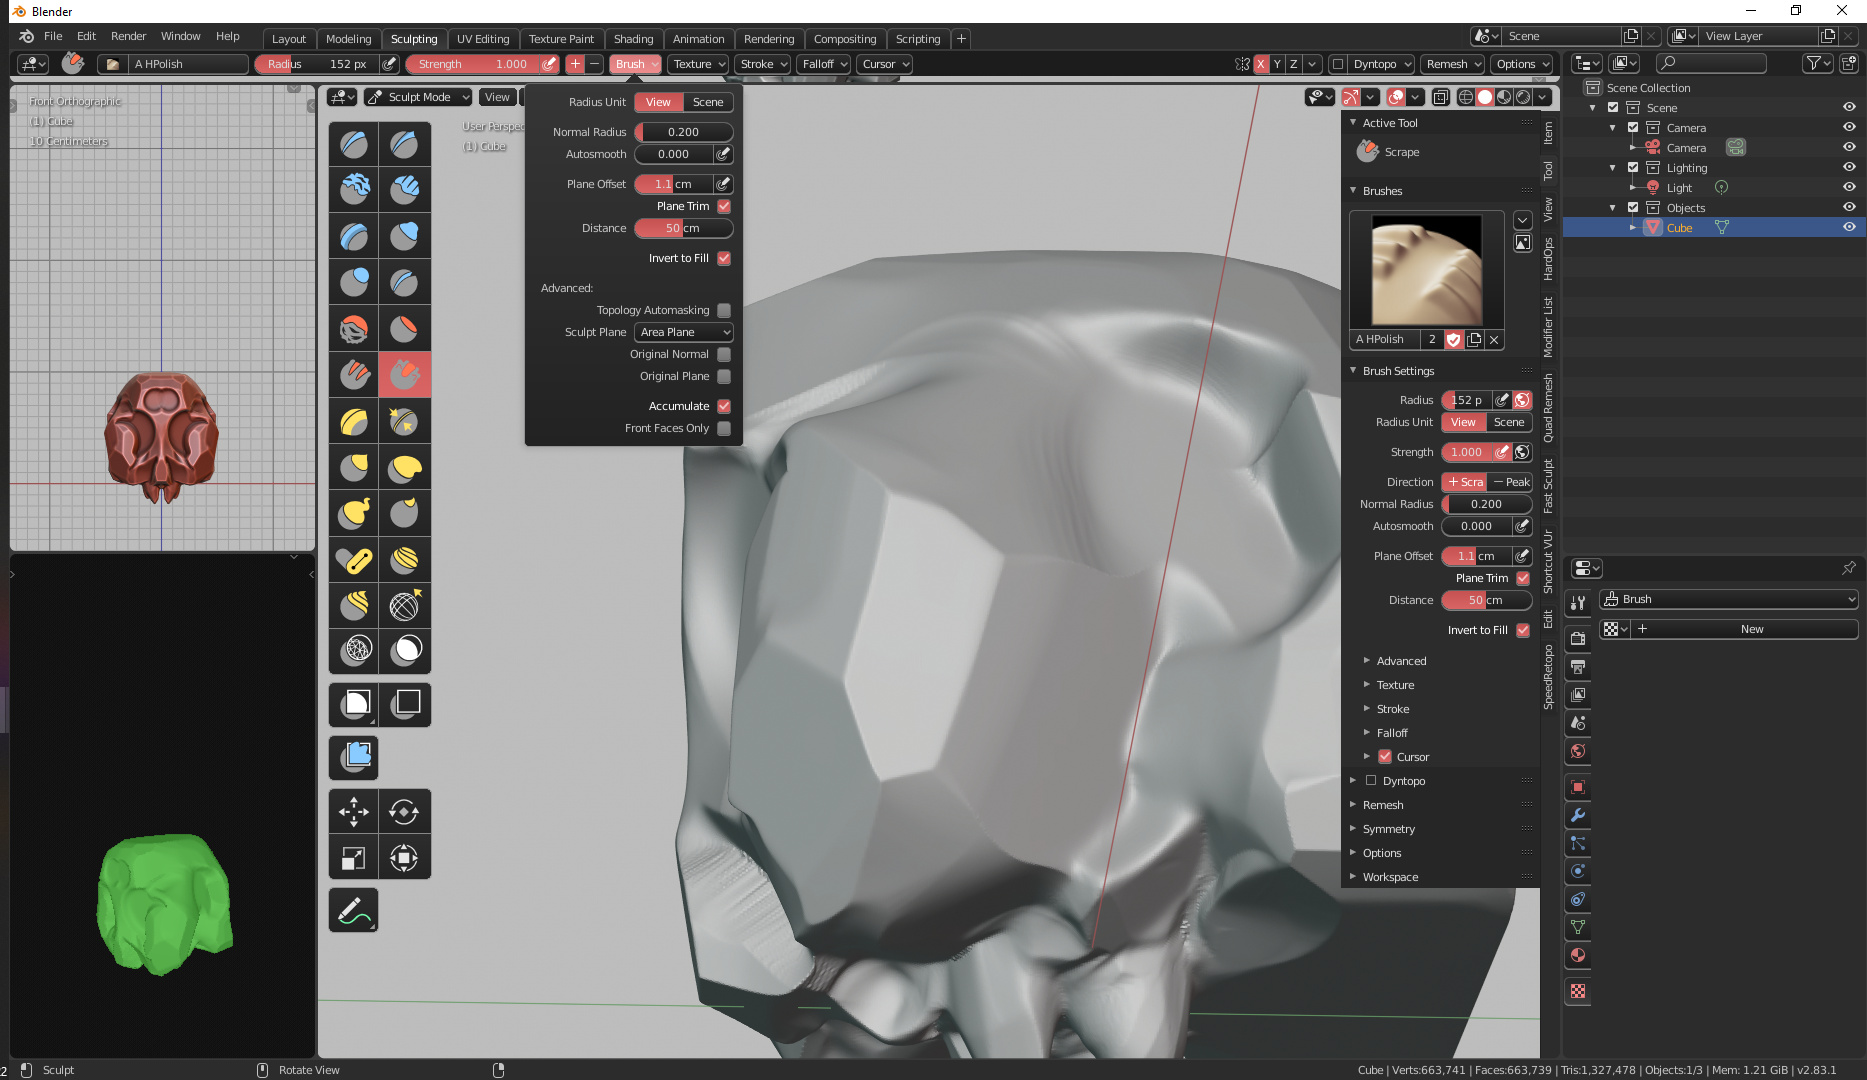Open the Material properties tab
Image resolution: width=1867 pixels, height=1080 pixels.
1578,955
